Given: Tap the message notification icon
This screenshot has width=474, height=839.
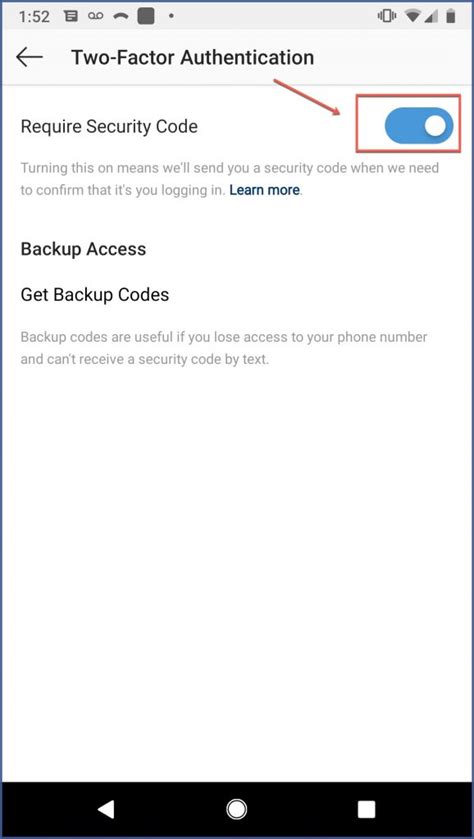Looking at the screenshot, I should point(71,17).
